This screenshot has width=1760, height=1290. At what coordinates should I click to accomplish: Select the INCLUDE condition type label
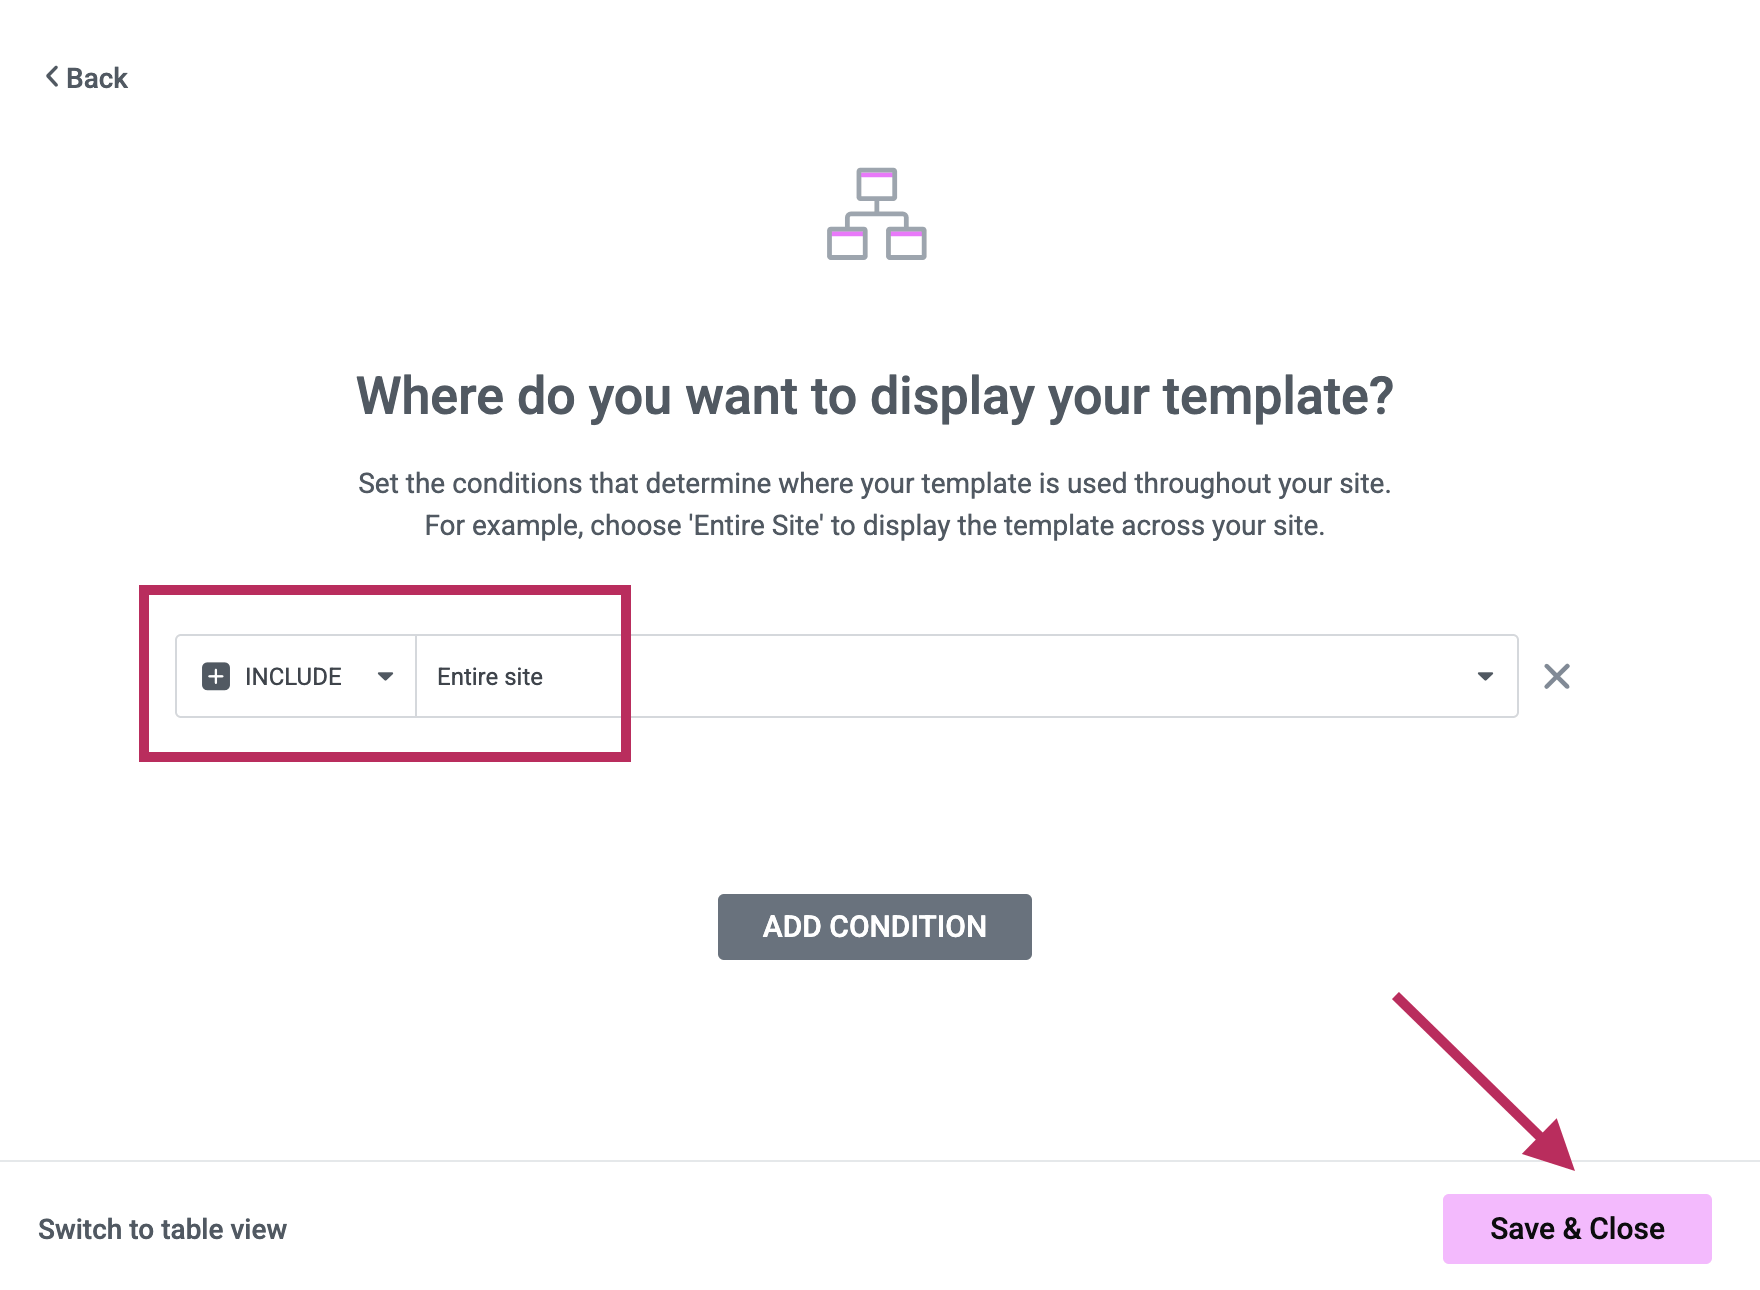[x=293, y=677]
